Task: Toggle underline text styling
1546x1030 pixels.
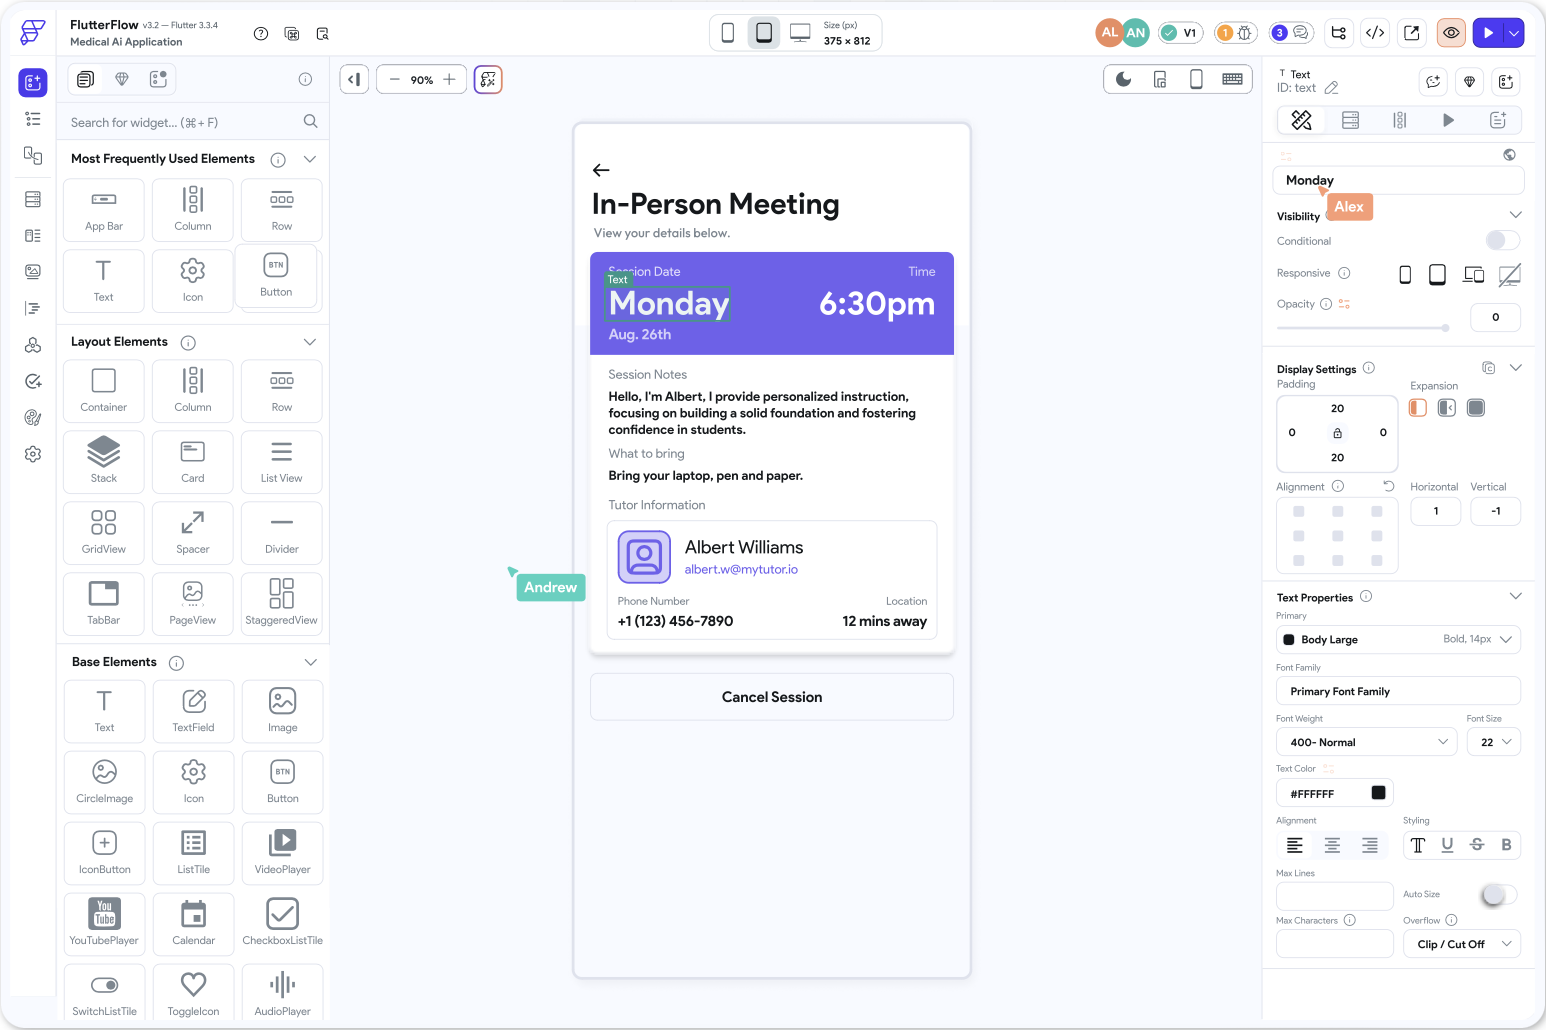Action: [x=1447, y=845]
